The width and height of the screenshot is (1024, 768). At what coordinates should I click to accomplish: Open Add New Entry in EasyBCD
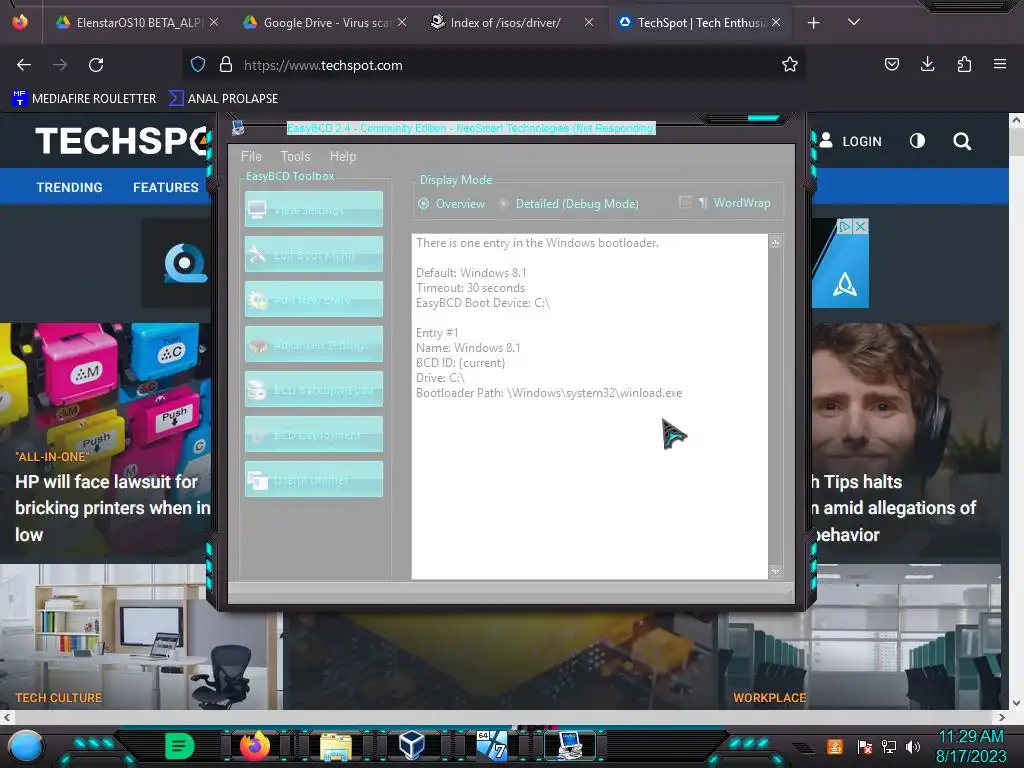[x=313, y=299]
